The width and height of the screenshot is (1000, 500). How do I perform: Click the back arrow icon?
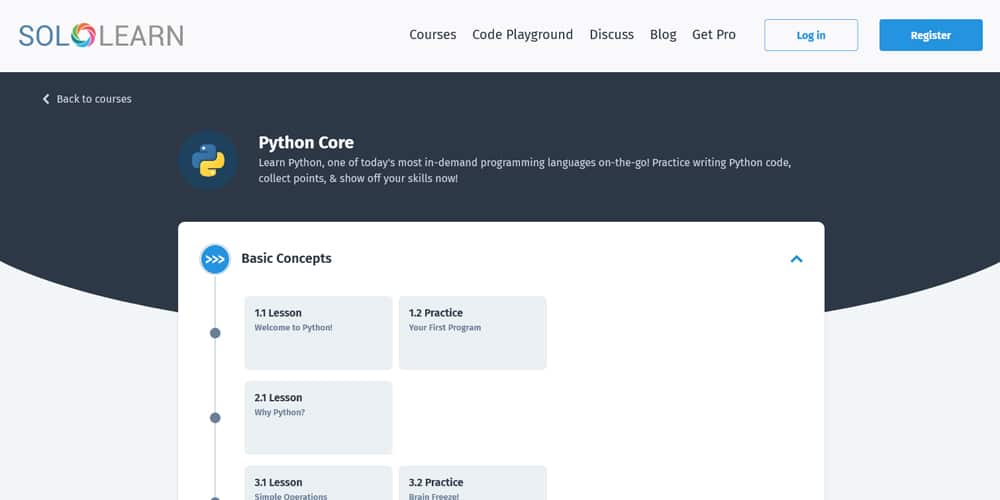[46, 99]
